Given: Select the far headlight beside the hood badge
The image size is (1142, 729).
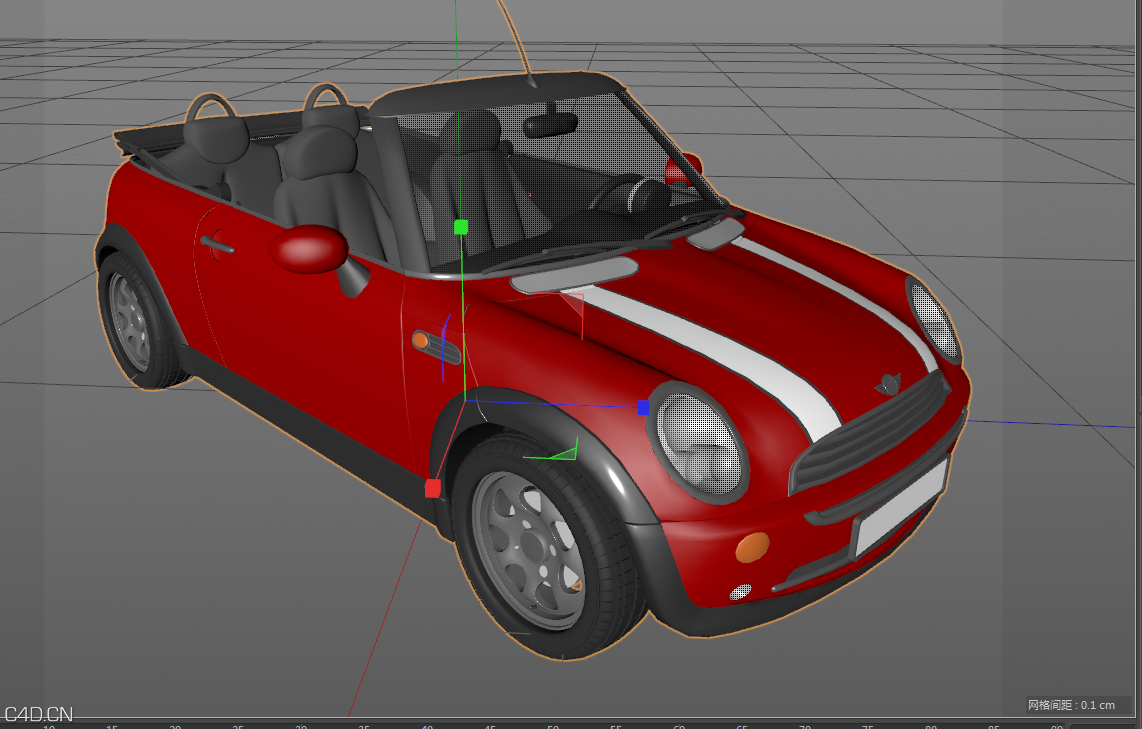Looking at the screenshot, I should (x=935, y=319).
